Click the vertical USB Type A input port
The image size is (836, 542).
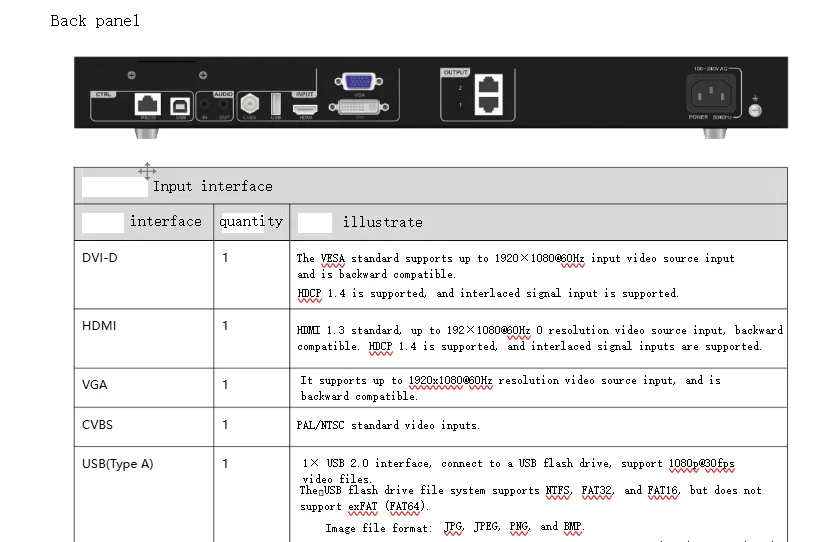point(276,104)
